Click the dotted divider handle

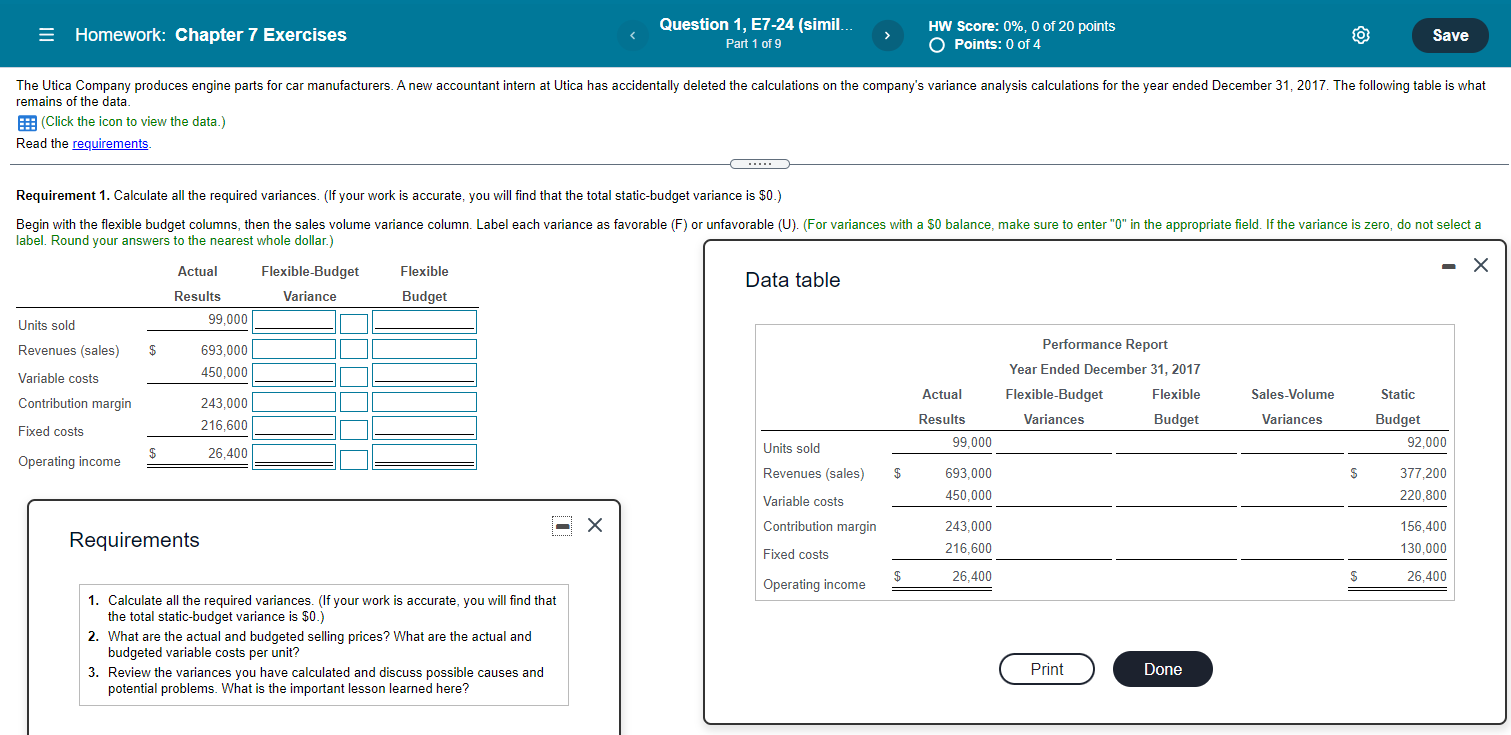click(x=759, y=164)
